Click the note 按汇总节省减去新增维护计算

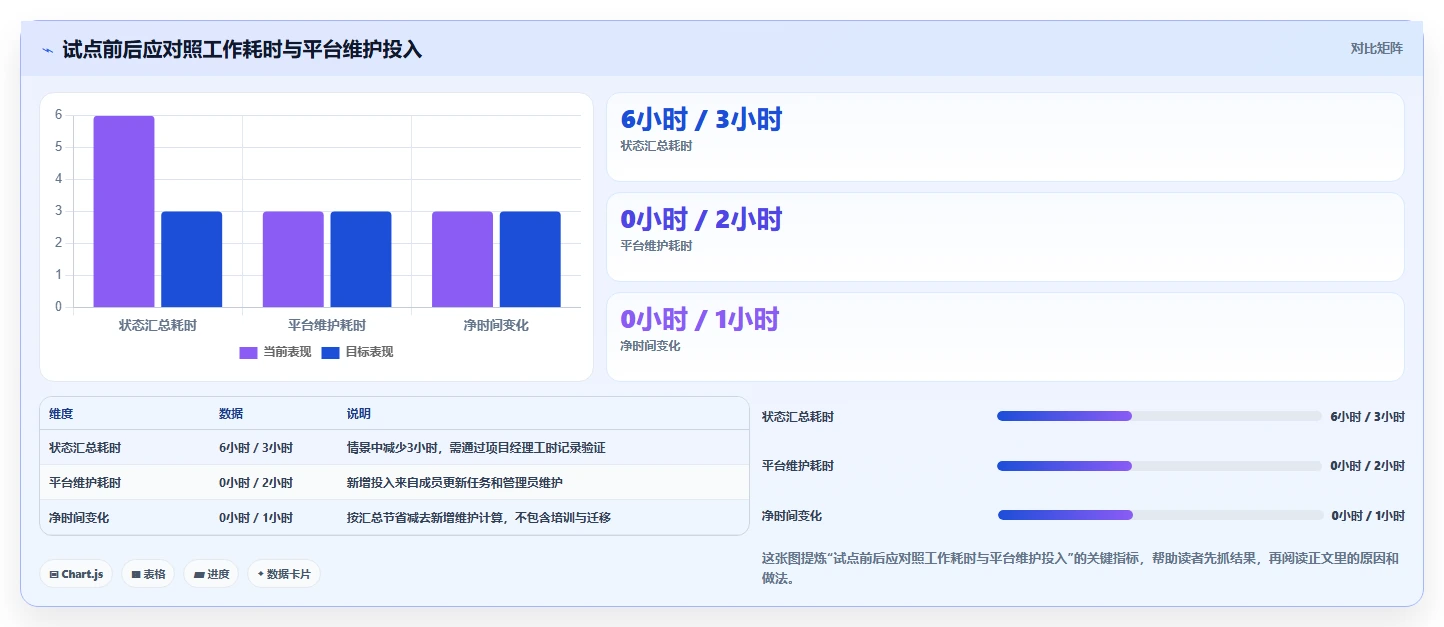point(479,518)
